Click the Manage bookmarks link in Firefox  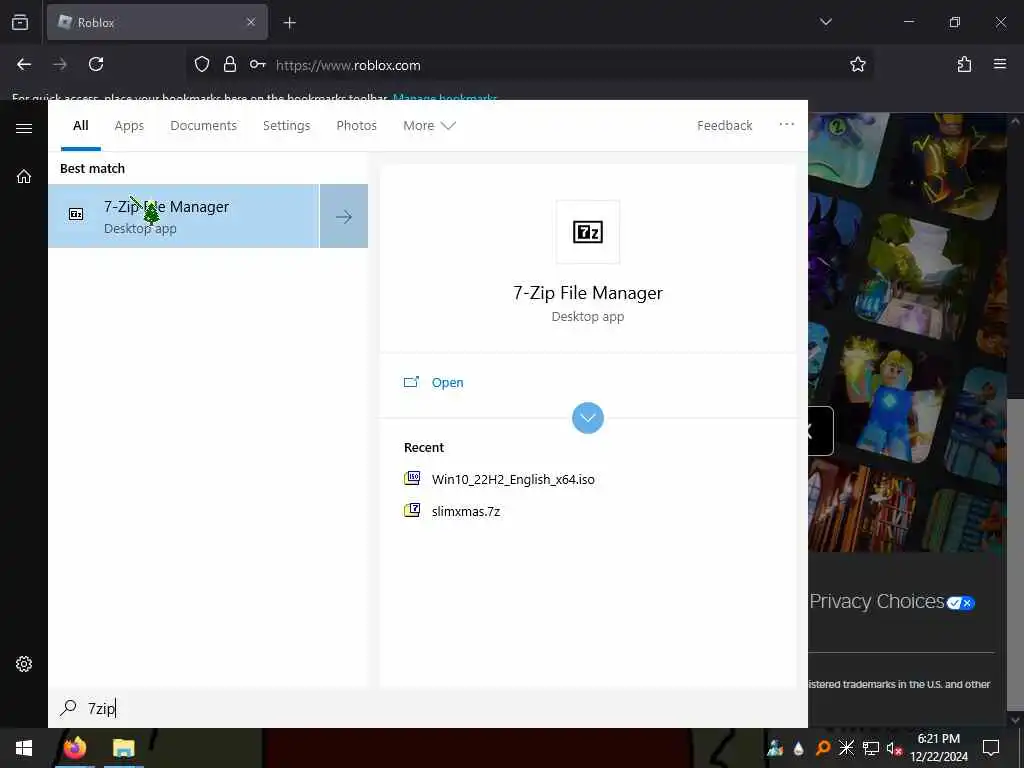coord(445,98)
